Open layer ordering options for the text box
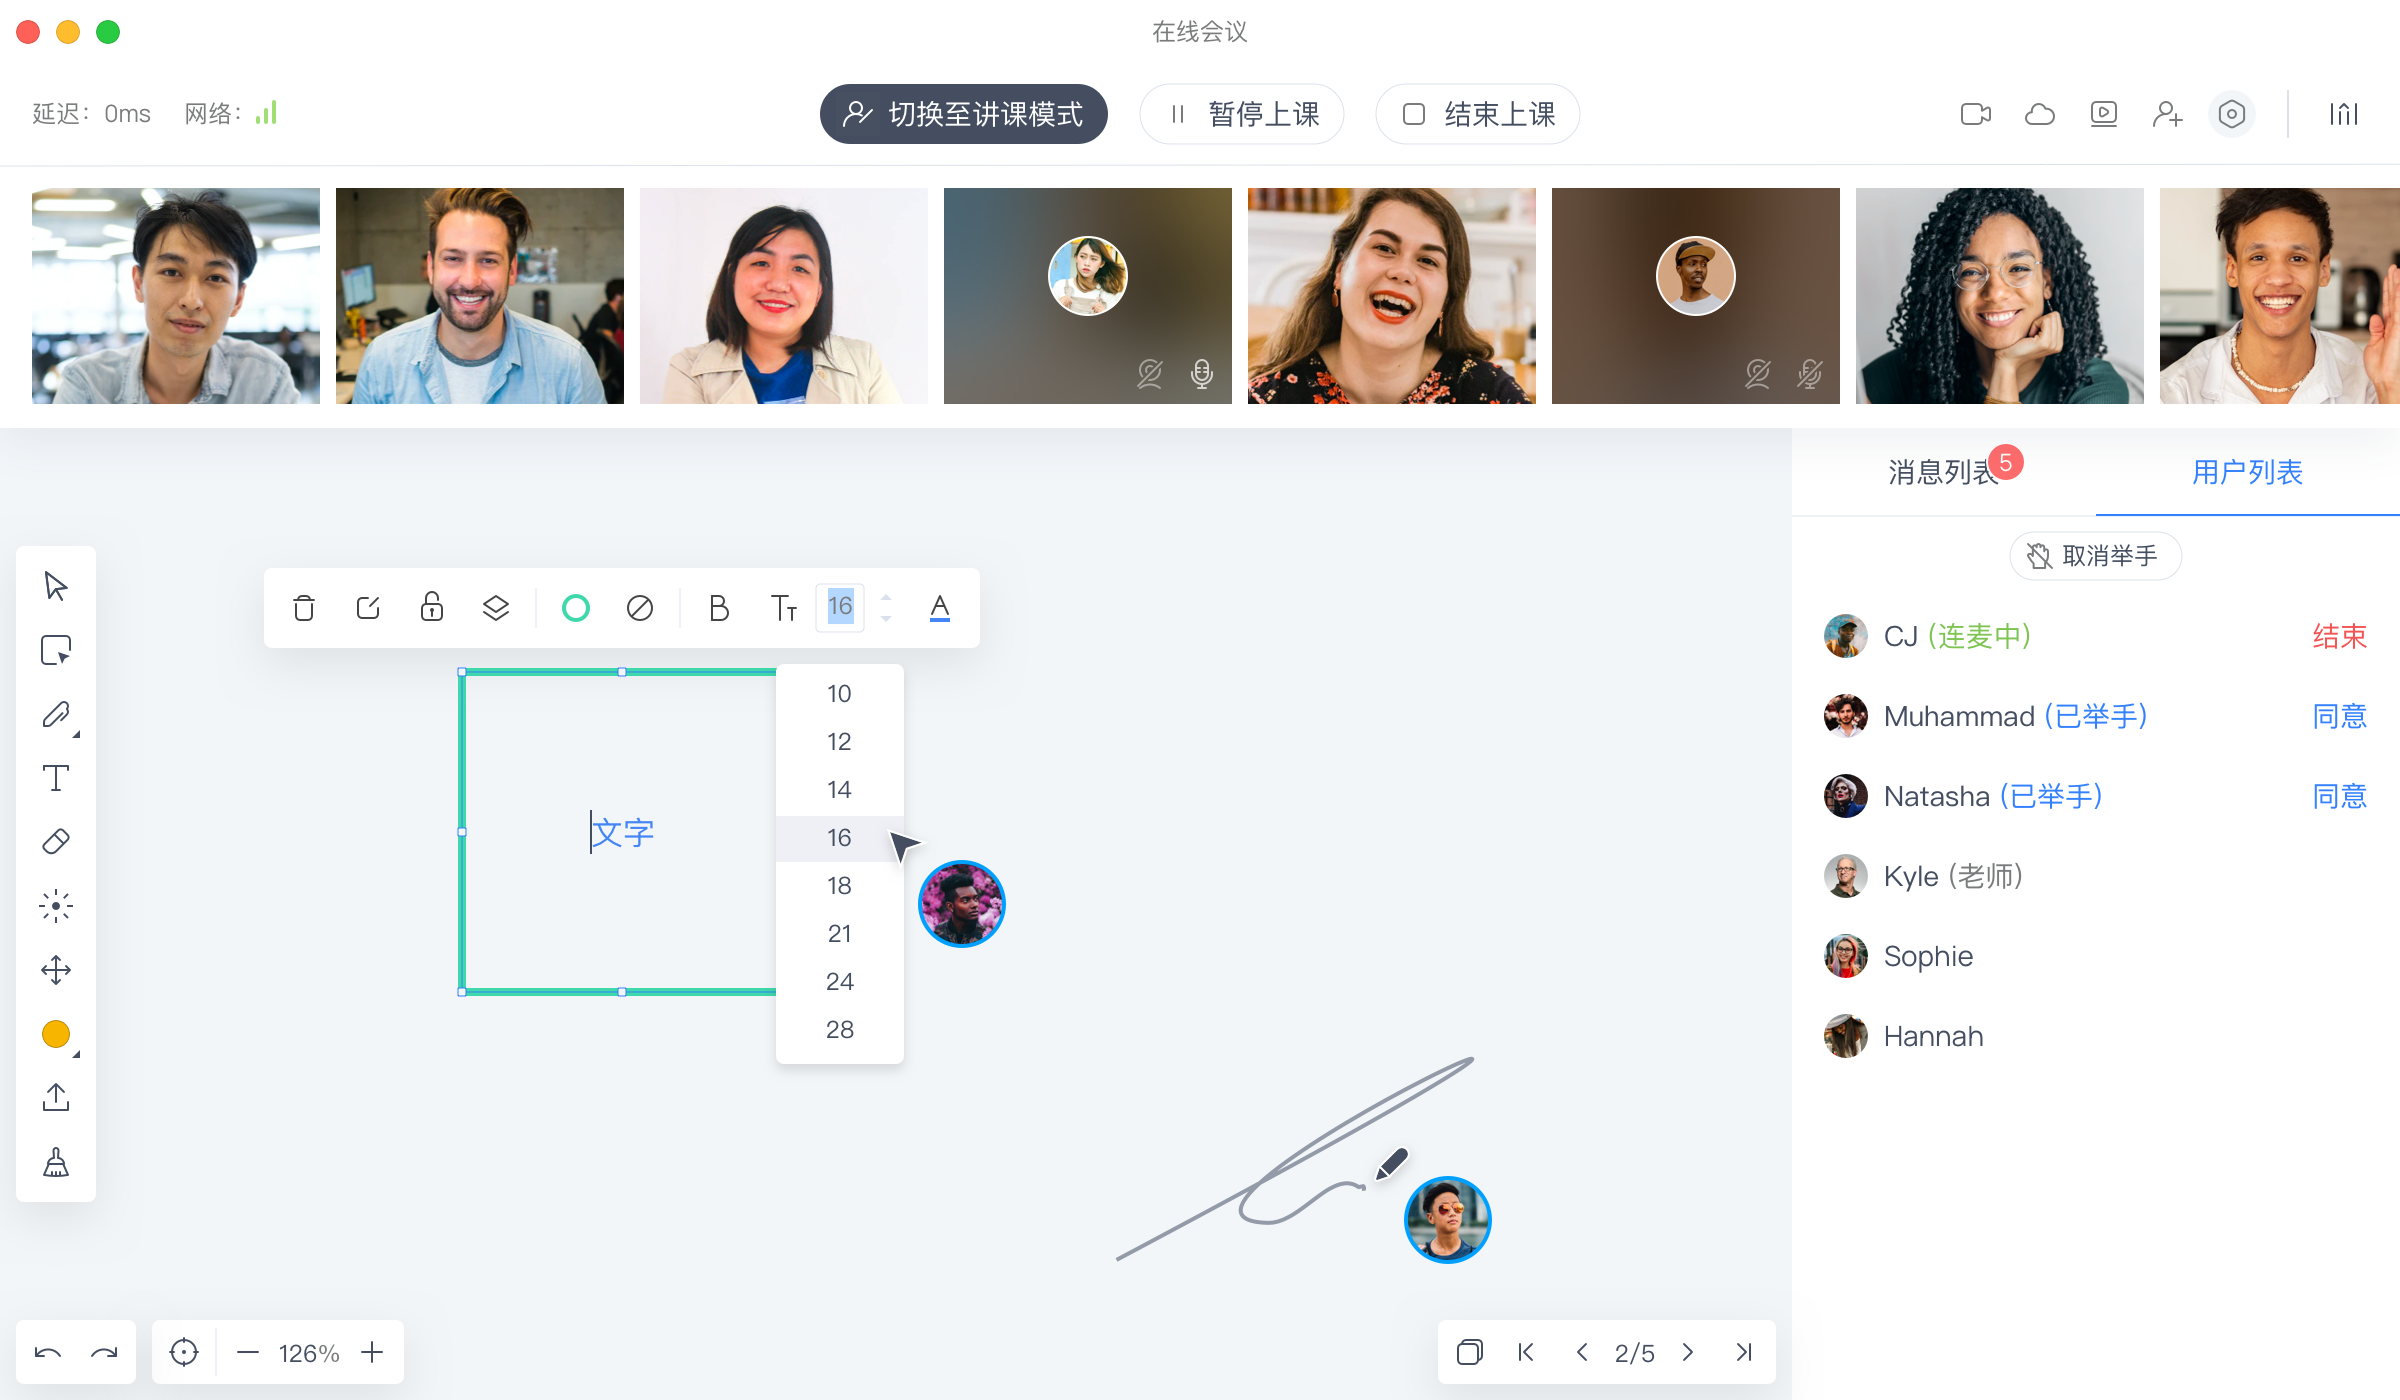2400x1400 pixels. click(x=495, y=607)
